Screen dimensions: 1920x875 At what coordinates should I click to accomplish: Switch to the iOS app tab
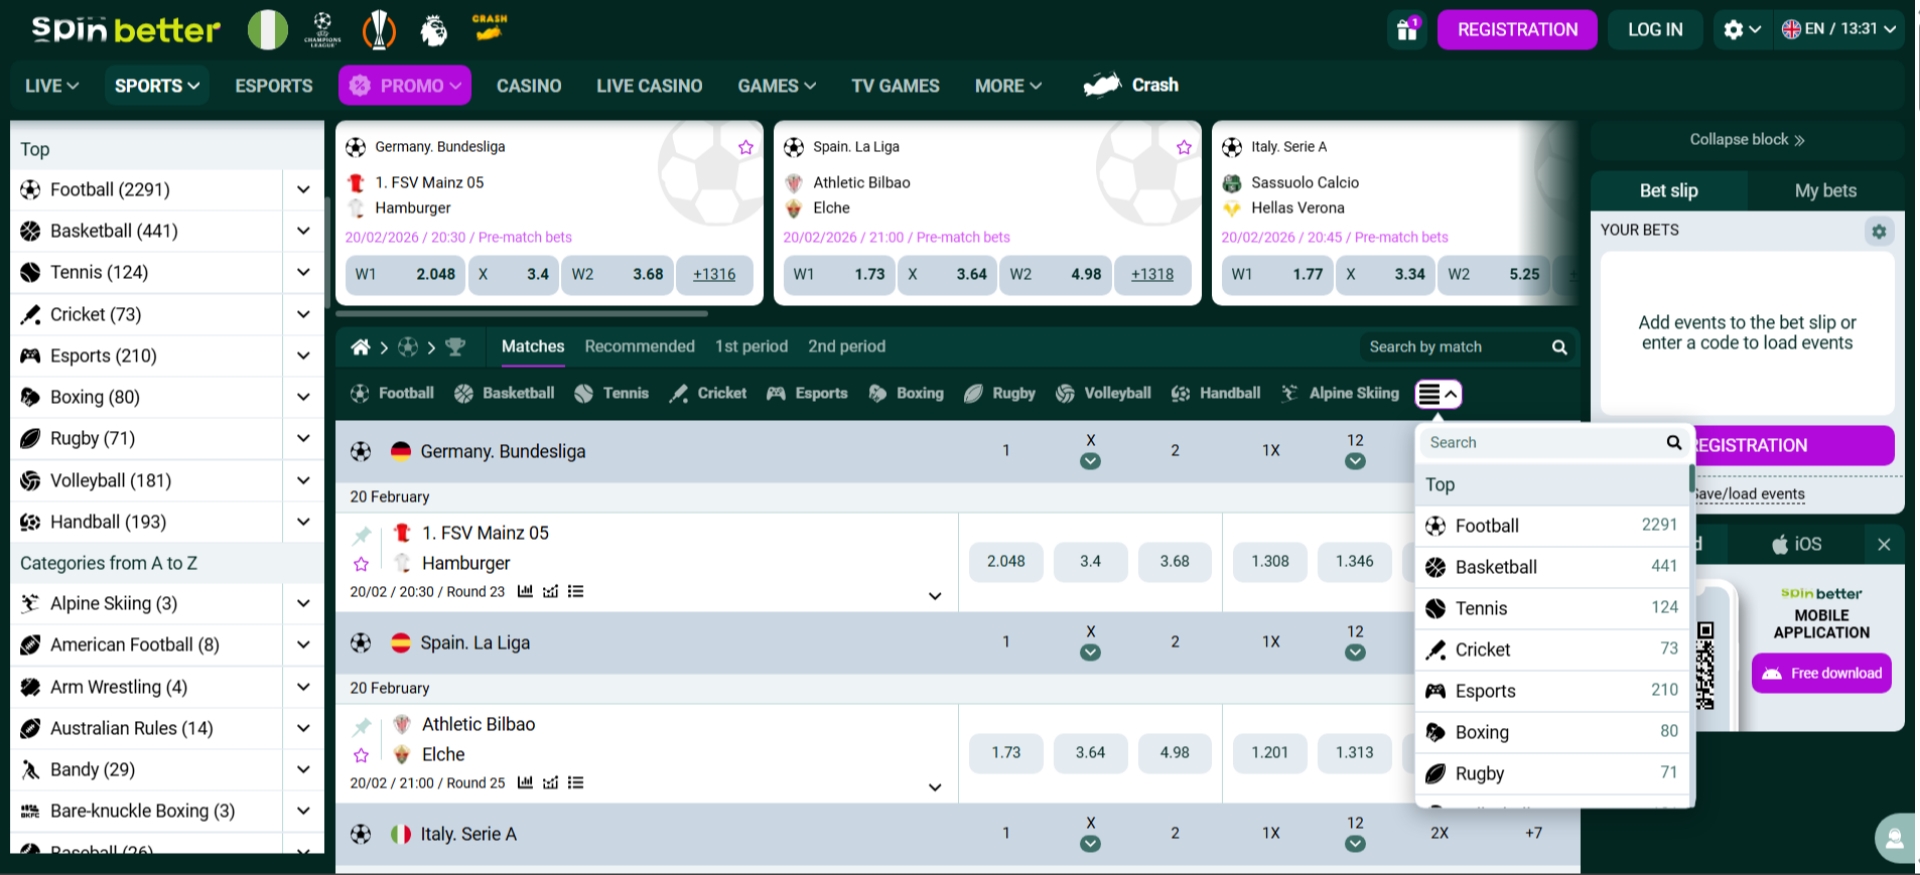pyautogui.click(x=1797, y=544)
